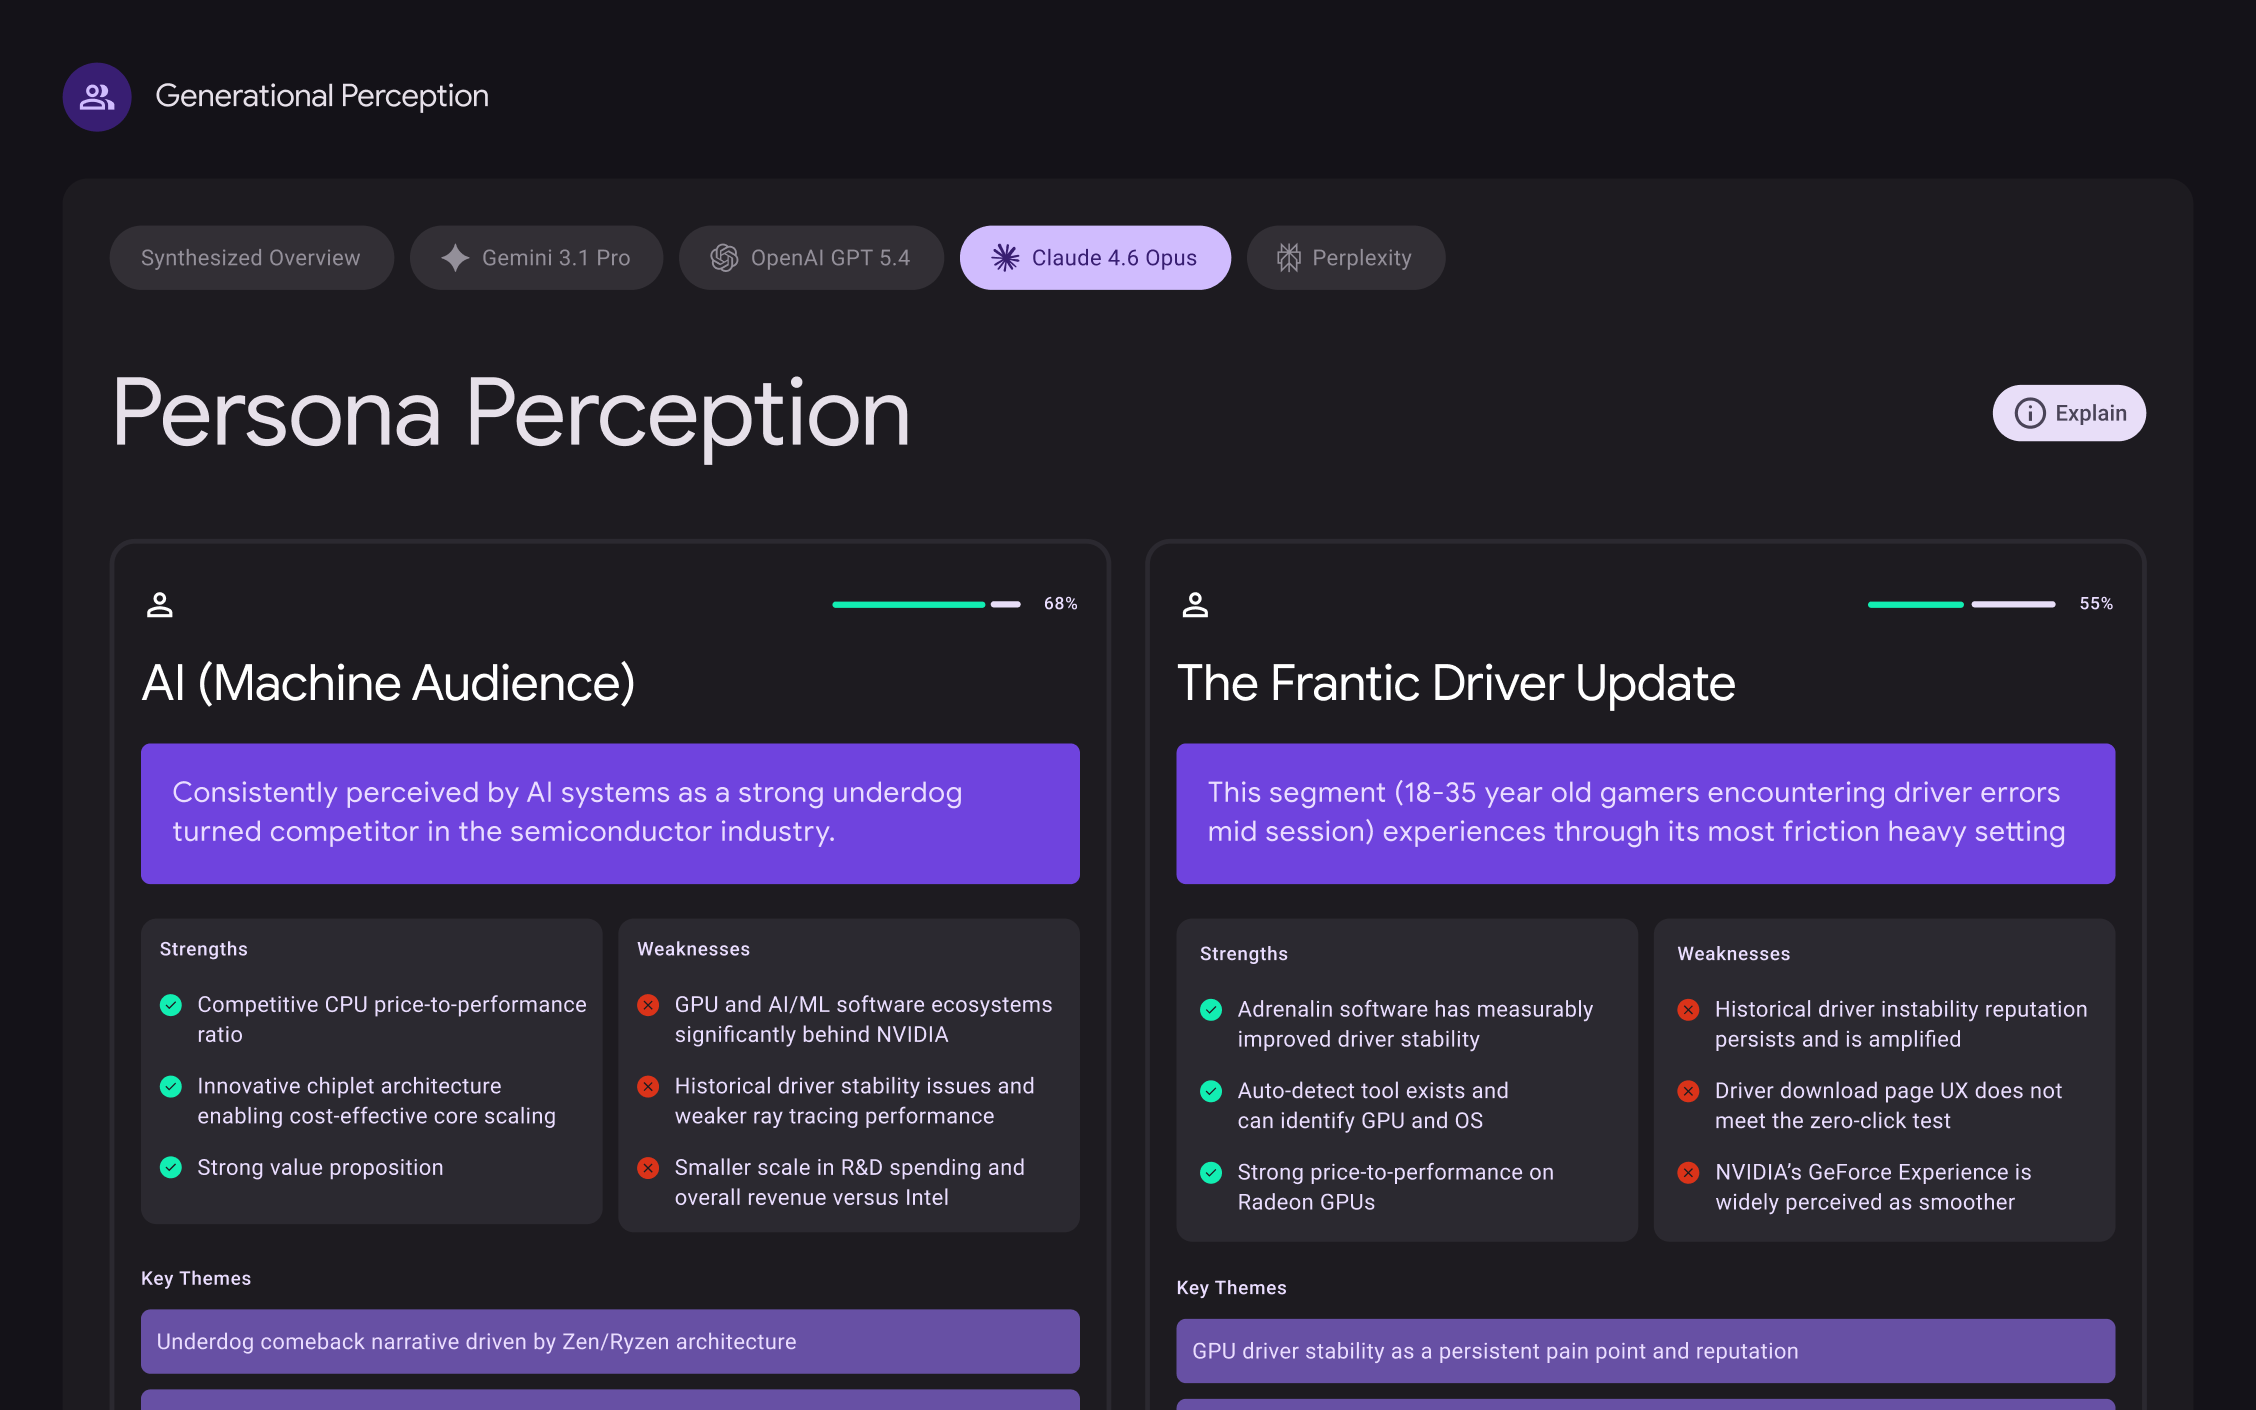The height and width of the screenshot is (1410, 2256).
Task: Click the Weaknesses label in AI (Machine Audience)
Action: coord(693,949)
